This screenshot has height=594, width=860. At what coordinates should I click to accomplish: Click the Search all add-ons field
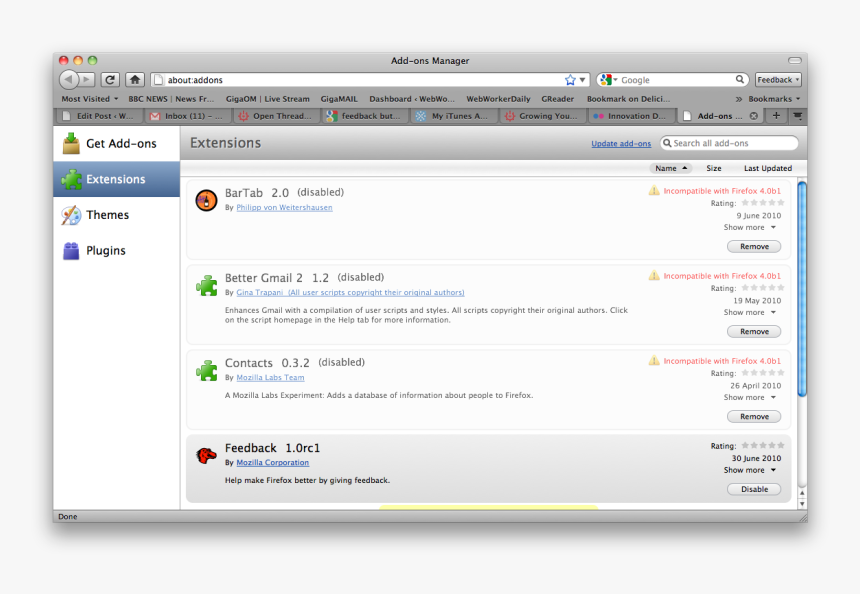coord(729,143)
